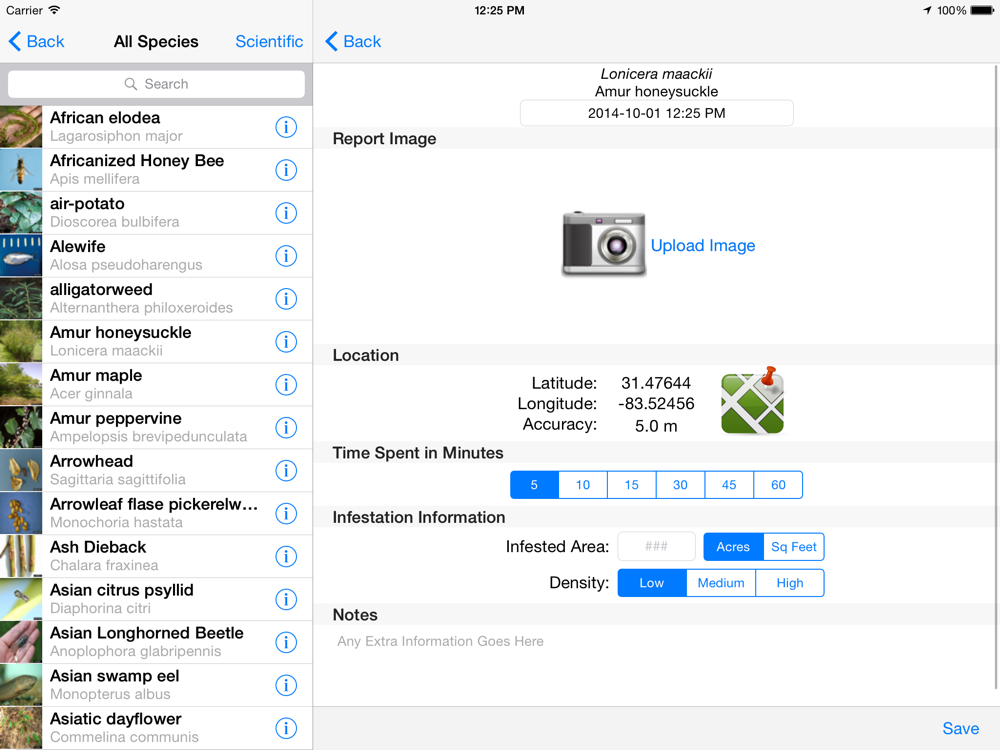The image size is (1000, 750).
Task: Open info for Amur maple
Action: coord(286,385)
